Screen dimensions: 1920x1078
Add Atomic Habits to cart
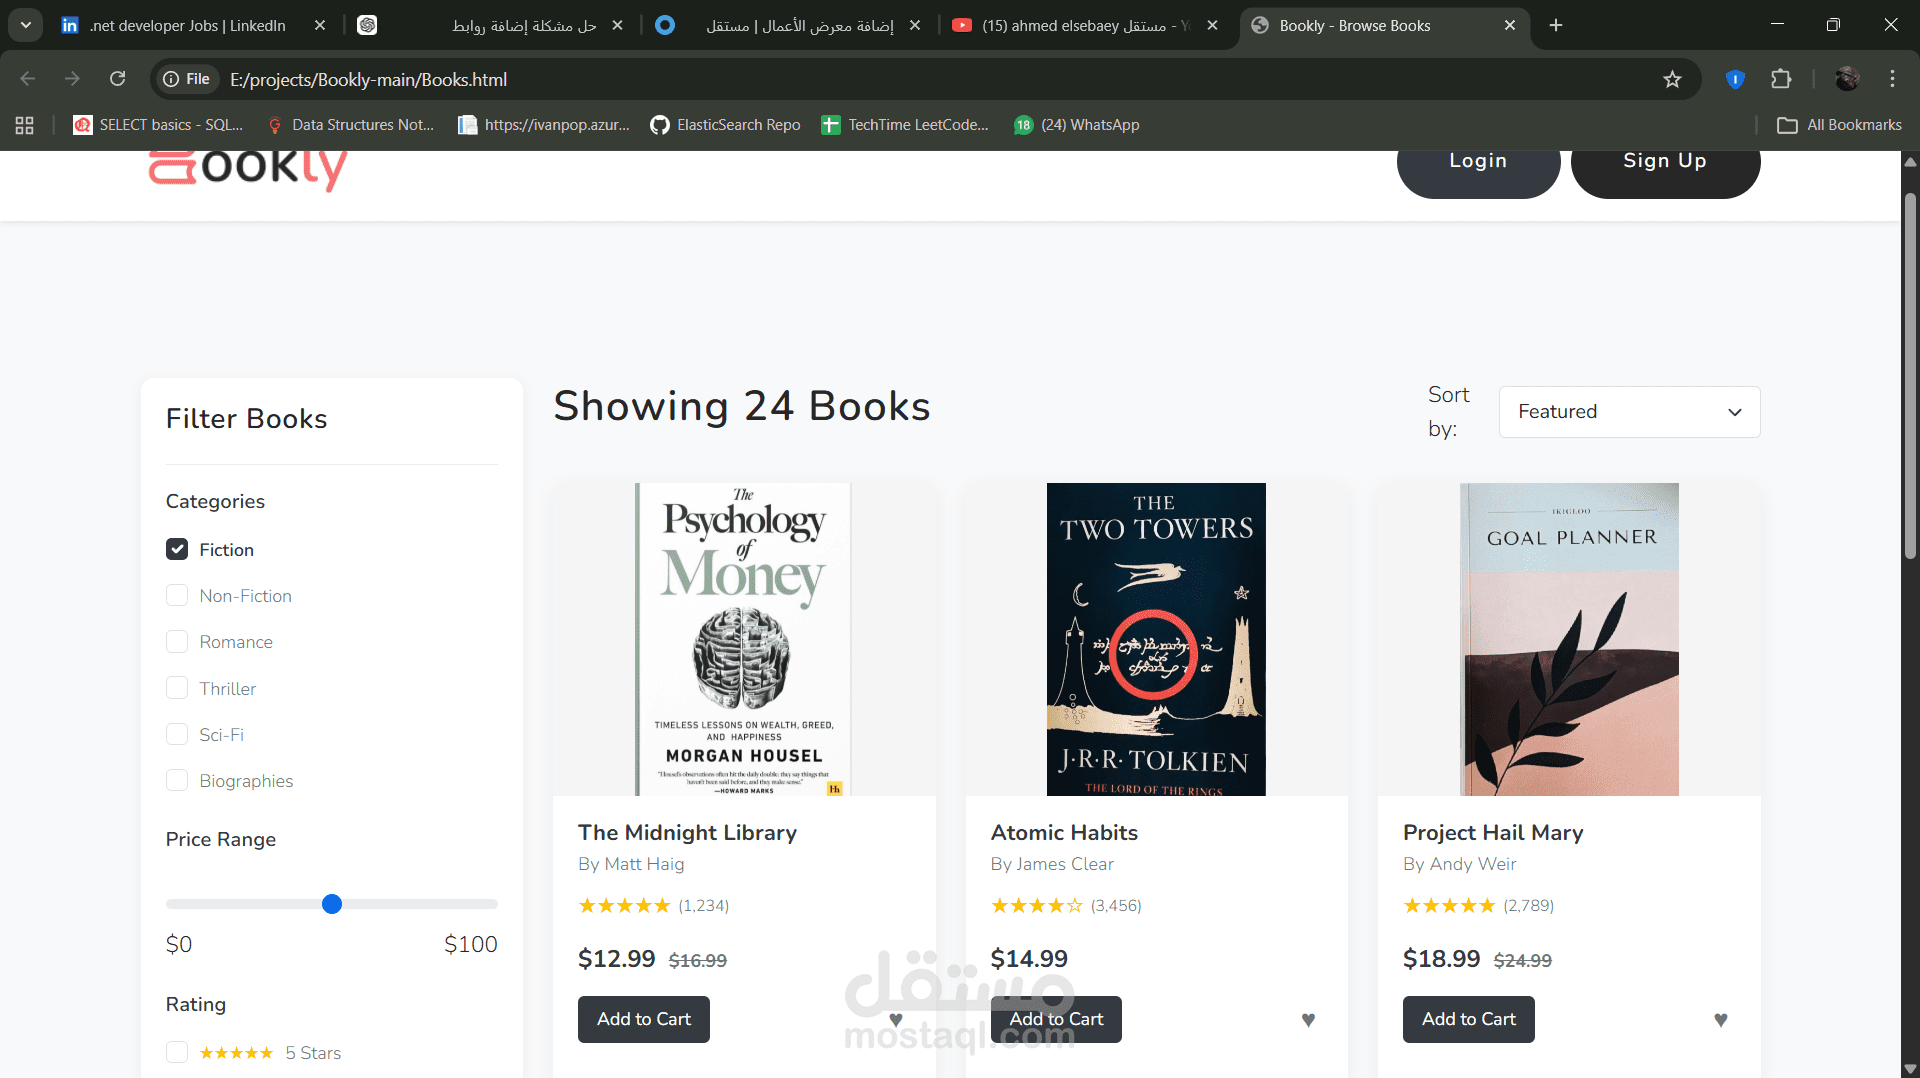(x=1056, y=1019)
